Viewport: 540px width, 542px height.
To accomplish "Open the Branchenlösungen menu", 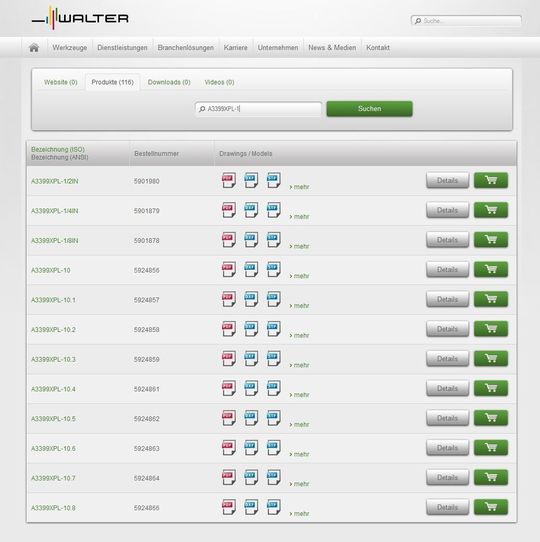I will coord(186,48).
